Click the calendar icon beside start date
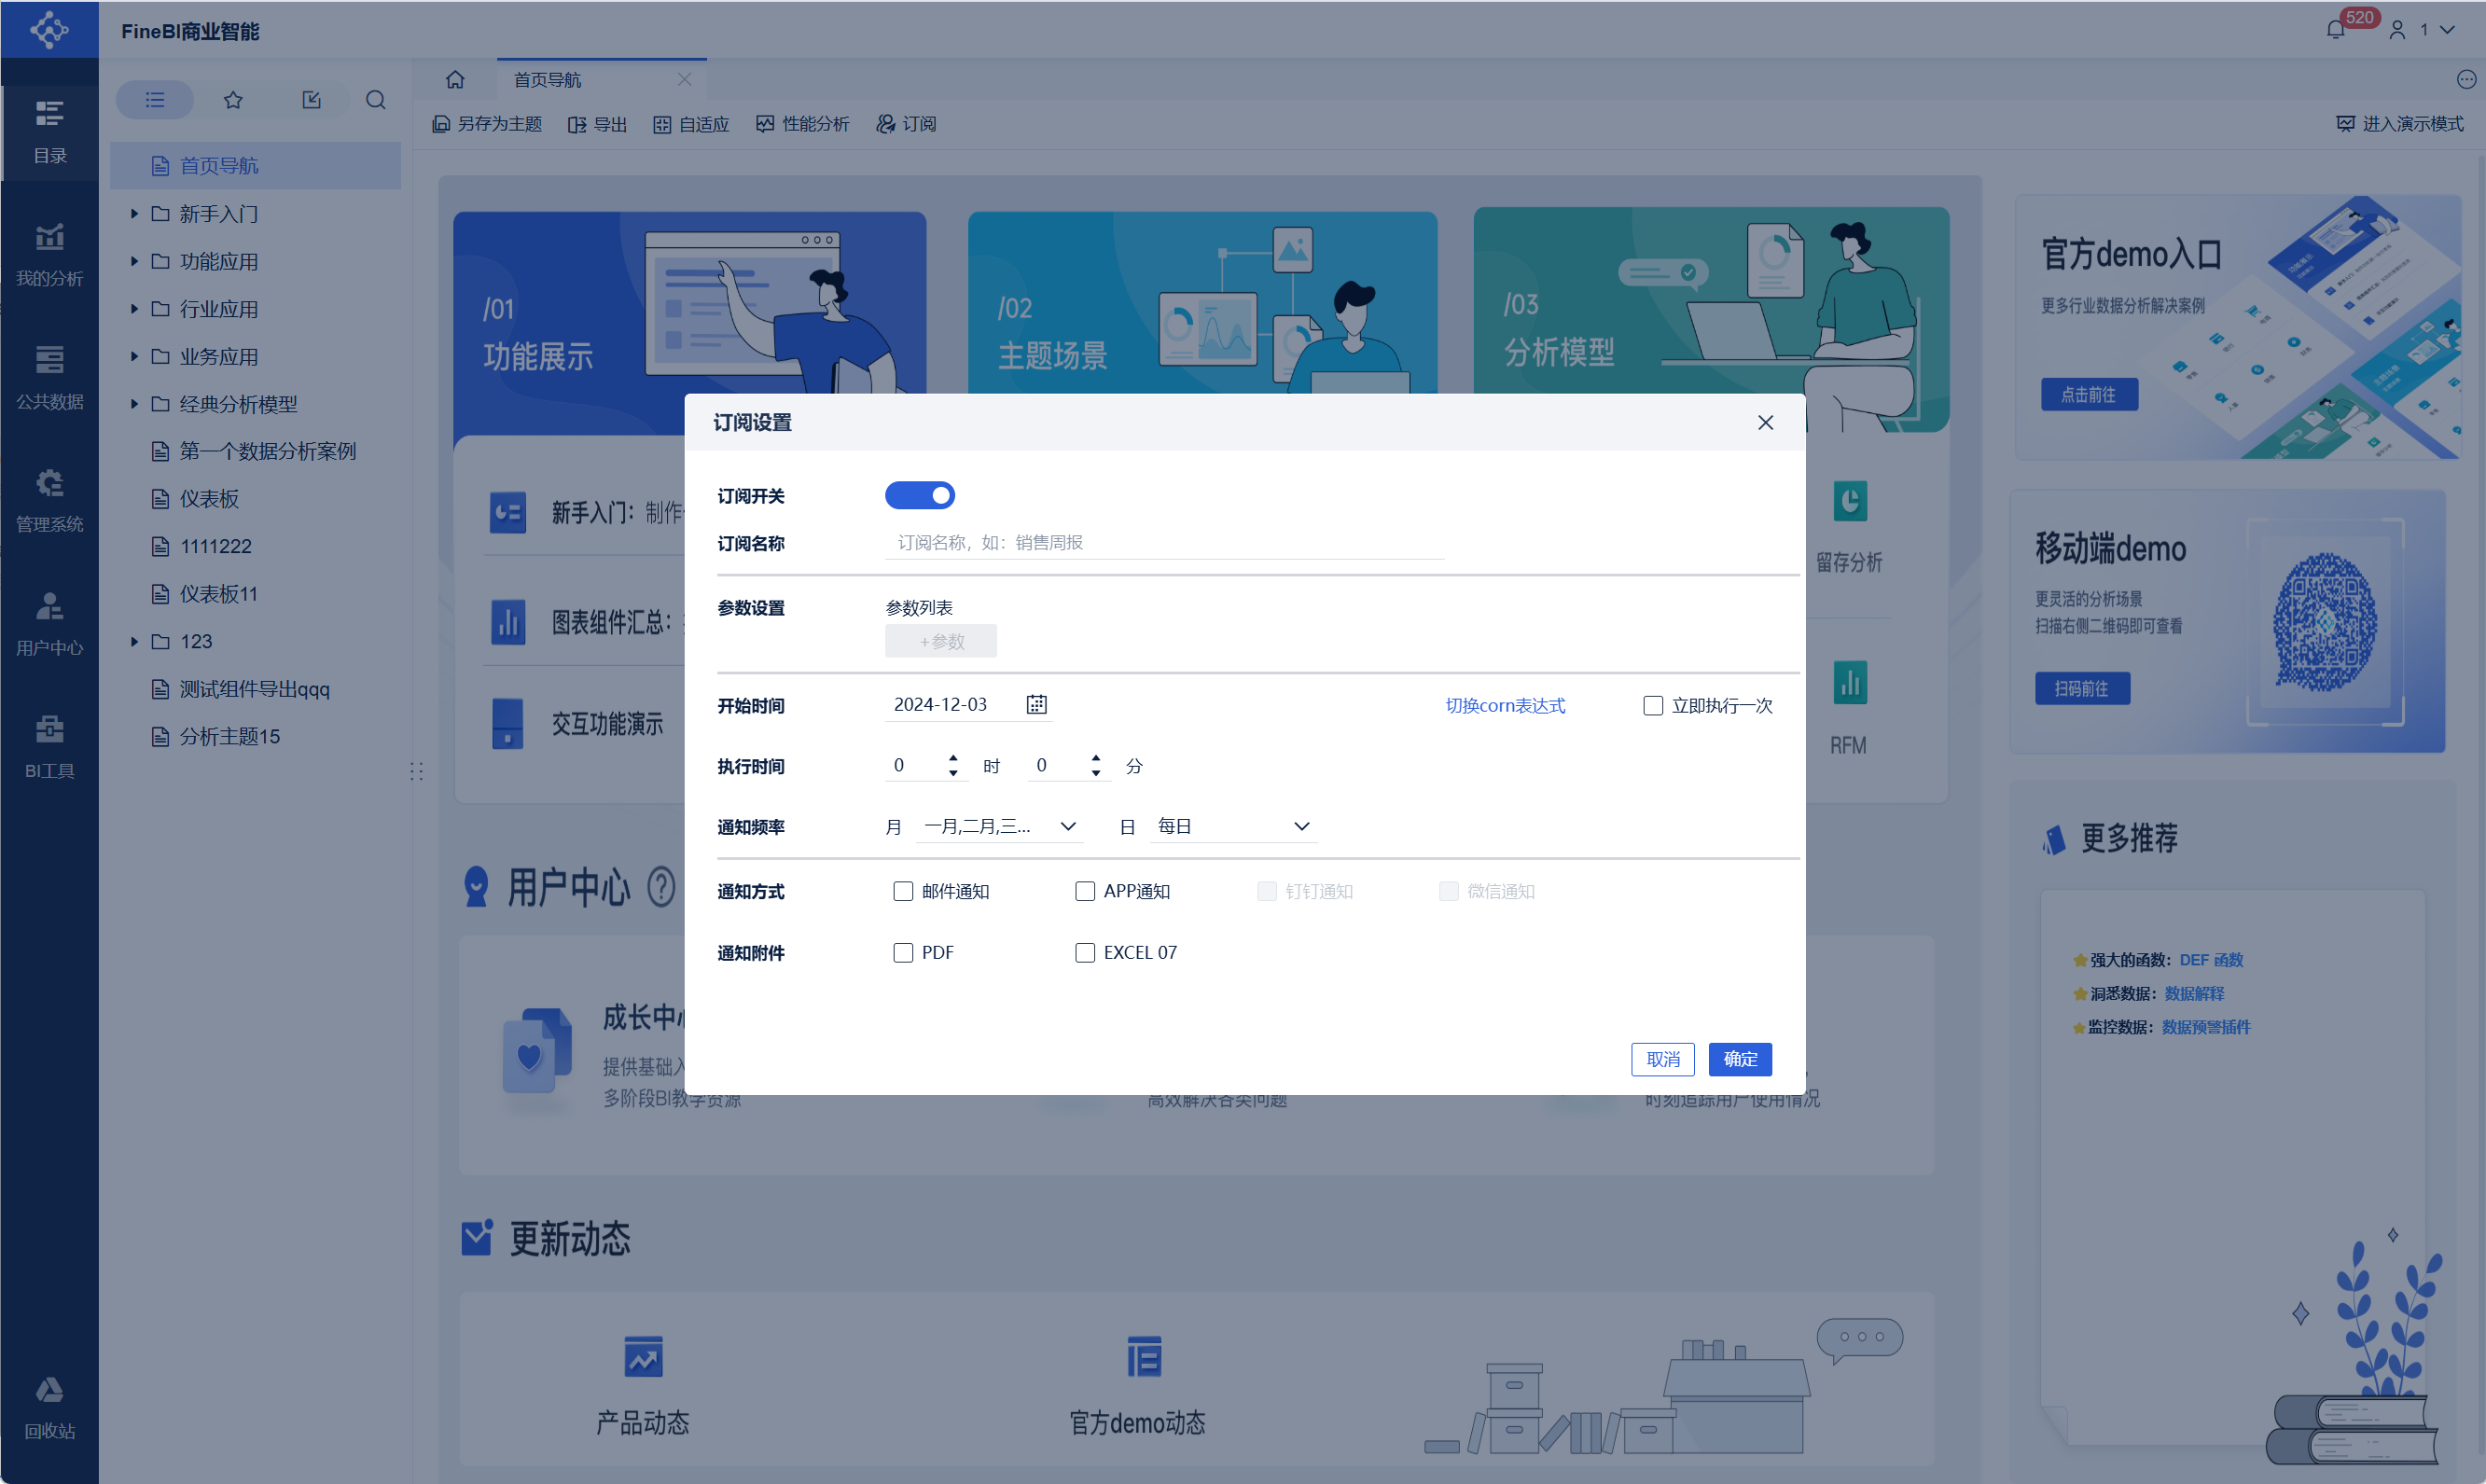The width and height of the screenshot is (2486, 1484). [x=1036, y=705]
